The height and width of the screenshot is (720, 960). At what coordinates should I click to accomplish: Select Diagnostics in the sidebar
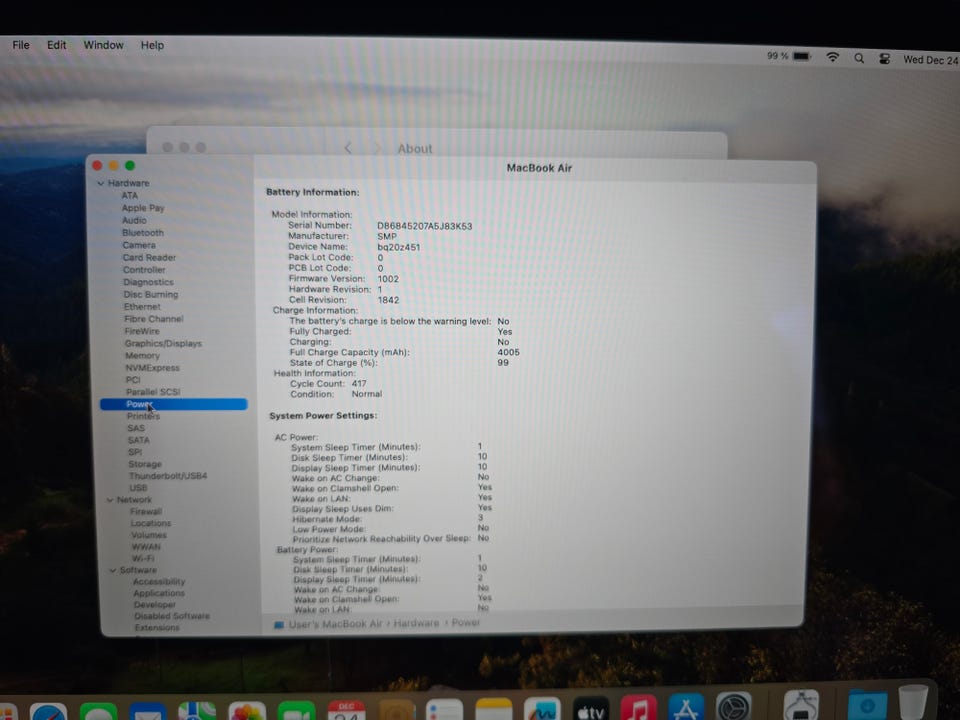(x=148, y=282)
